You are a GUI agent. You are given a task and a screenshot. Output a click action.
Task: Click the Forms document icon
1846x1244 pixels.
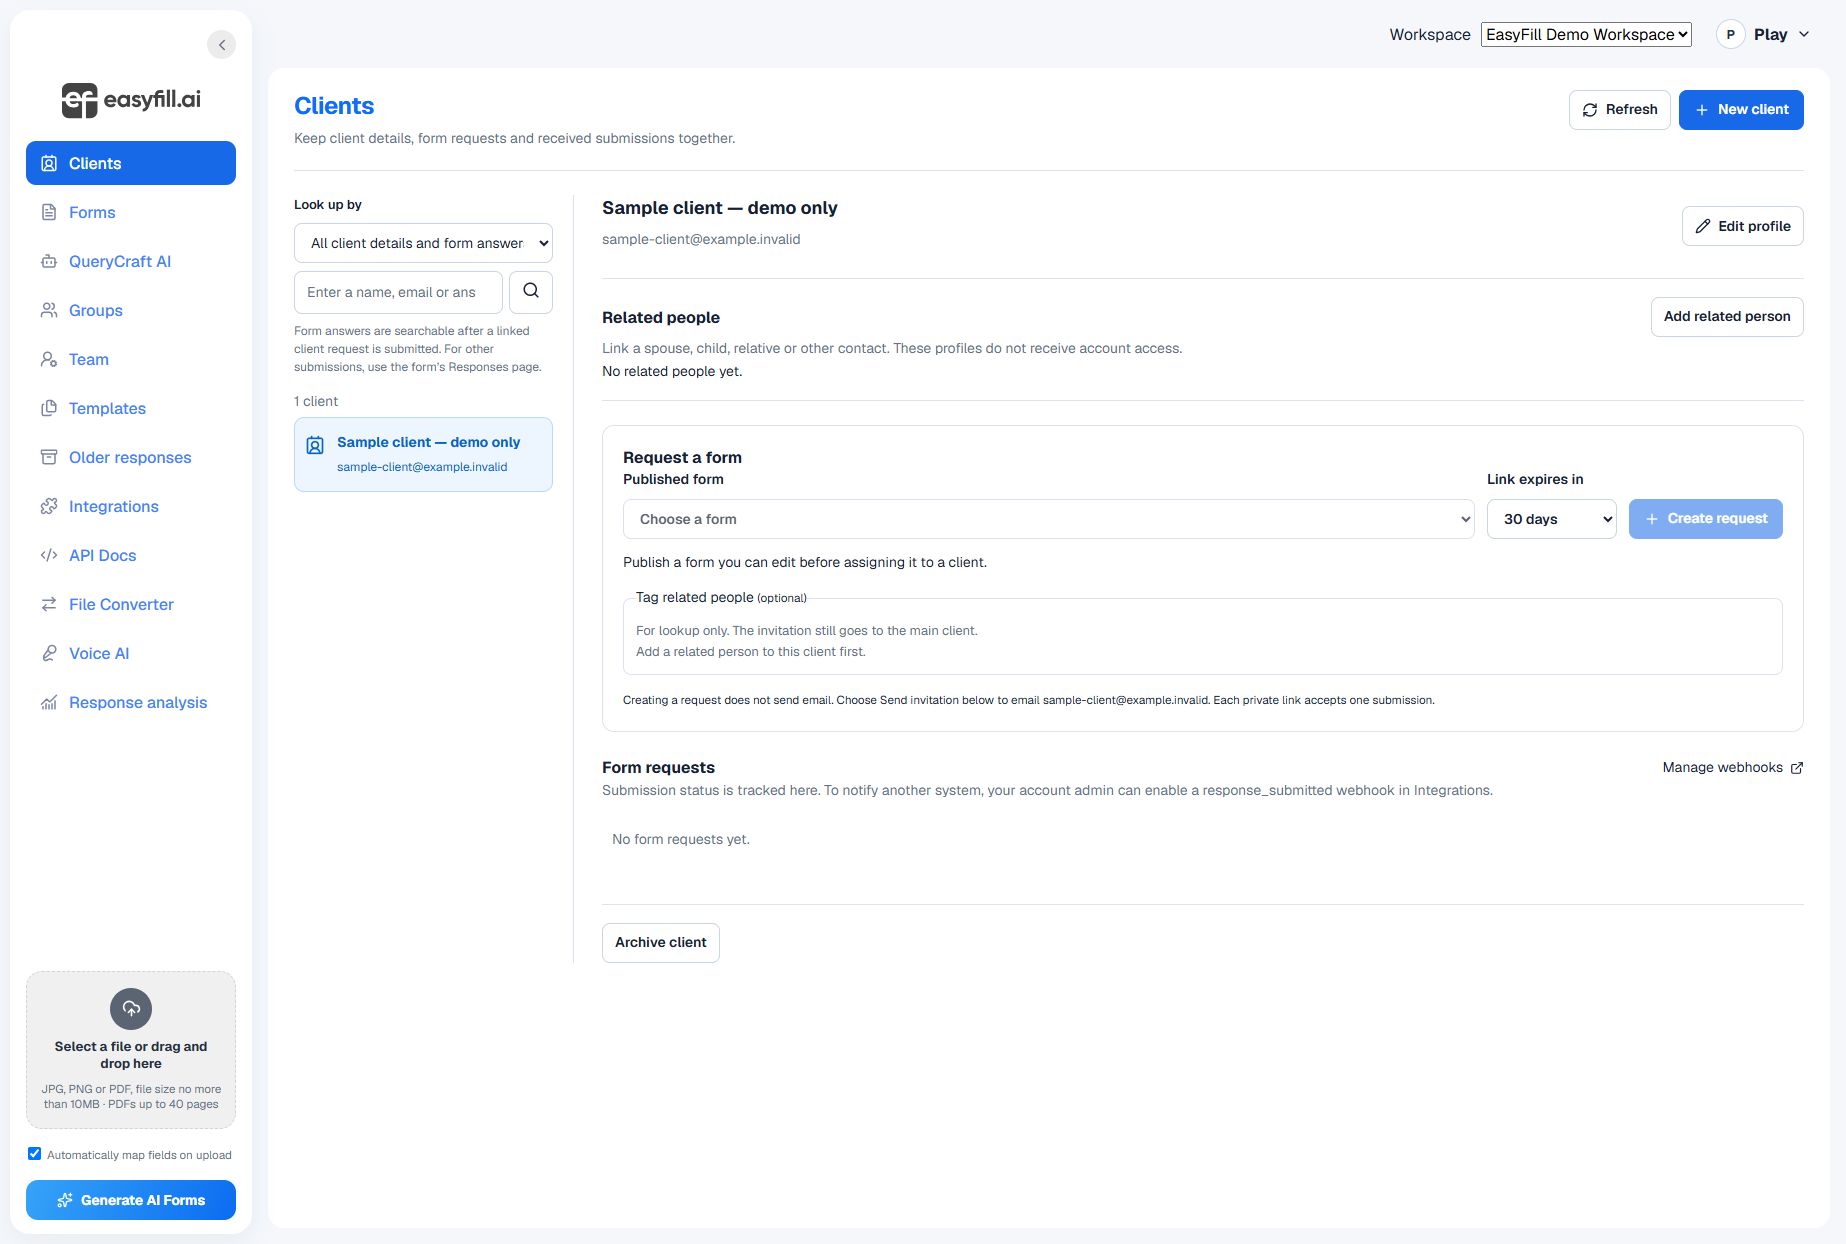49,212
